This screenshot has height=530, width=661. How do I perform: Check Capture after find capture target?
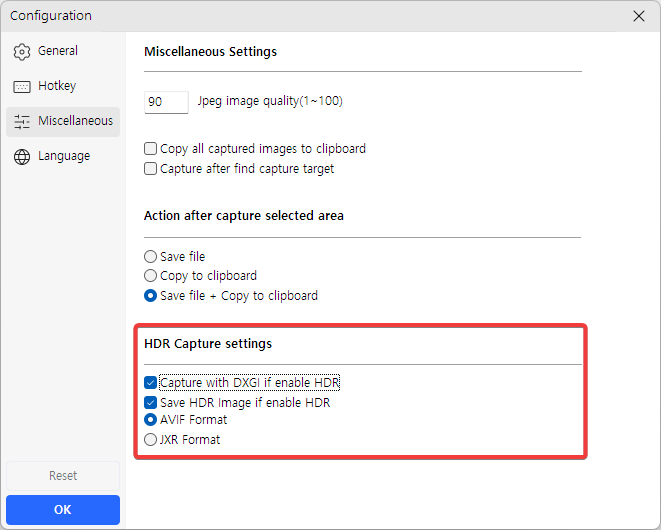pos(151,169)
